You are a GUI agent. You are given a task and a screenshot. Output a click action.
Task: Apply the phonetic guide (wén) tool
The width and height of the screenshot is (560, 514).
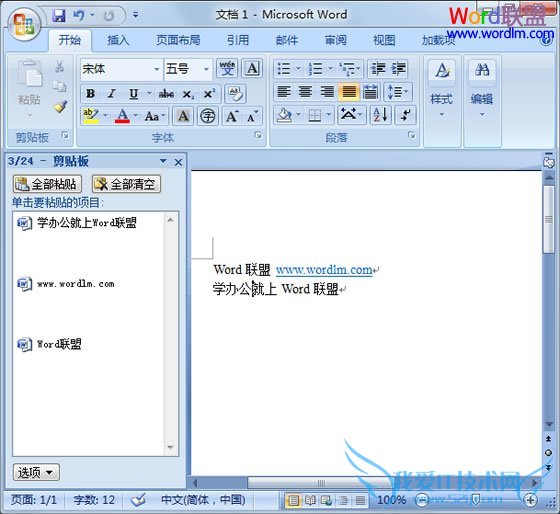click(x=227, y=68)
